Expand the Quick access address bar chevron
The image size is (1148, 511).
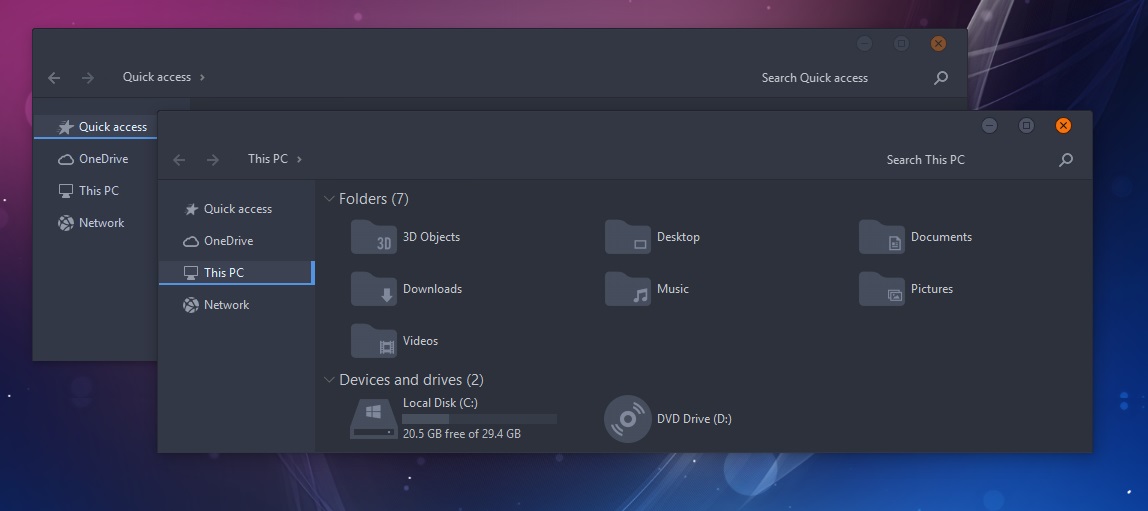(202, 78)
